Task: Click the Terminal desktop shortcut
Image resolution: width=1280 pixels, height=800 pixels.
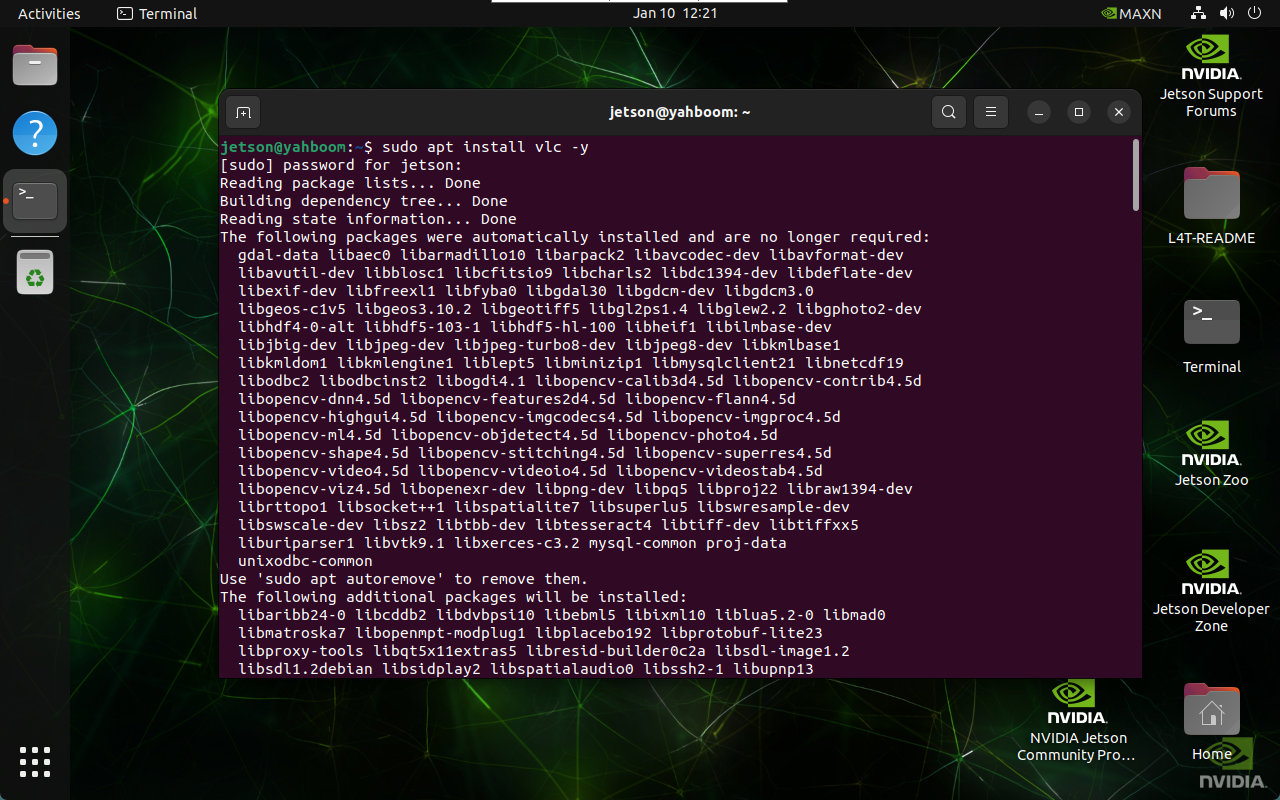Action: point(1211,335)
